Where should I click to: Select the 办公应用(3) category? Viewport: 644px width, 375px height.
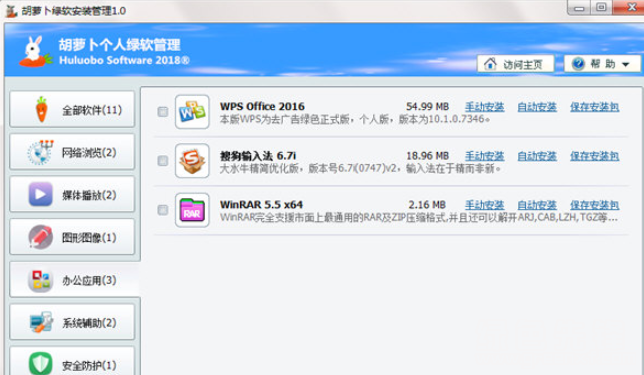tap(74, 280)
